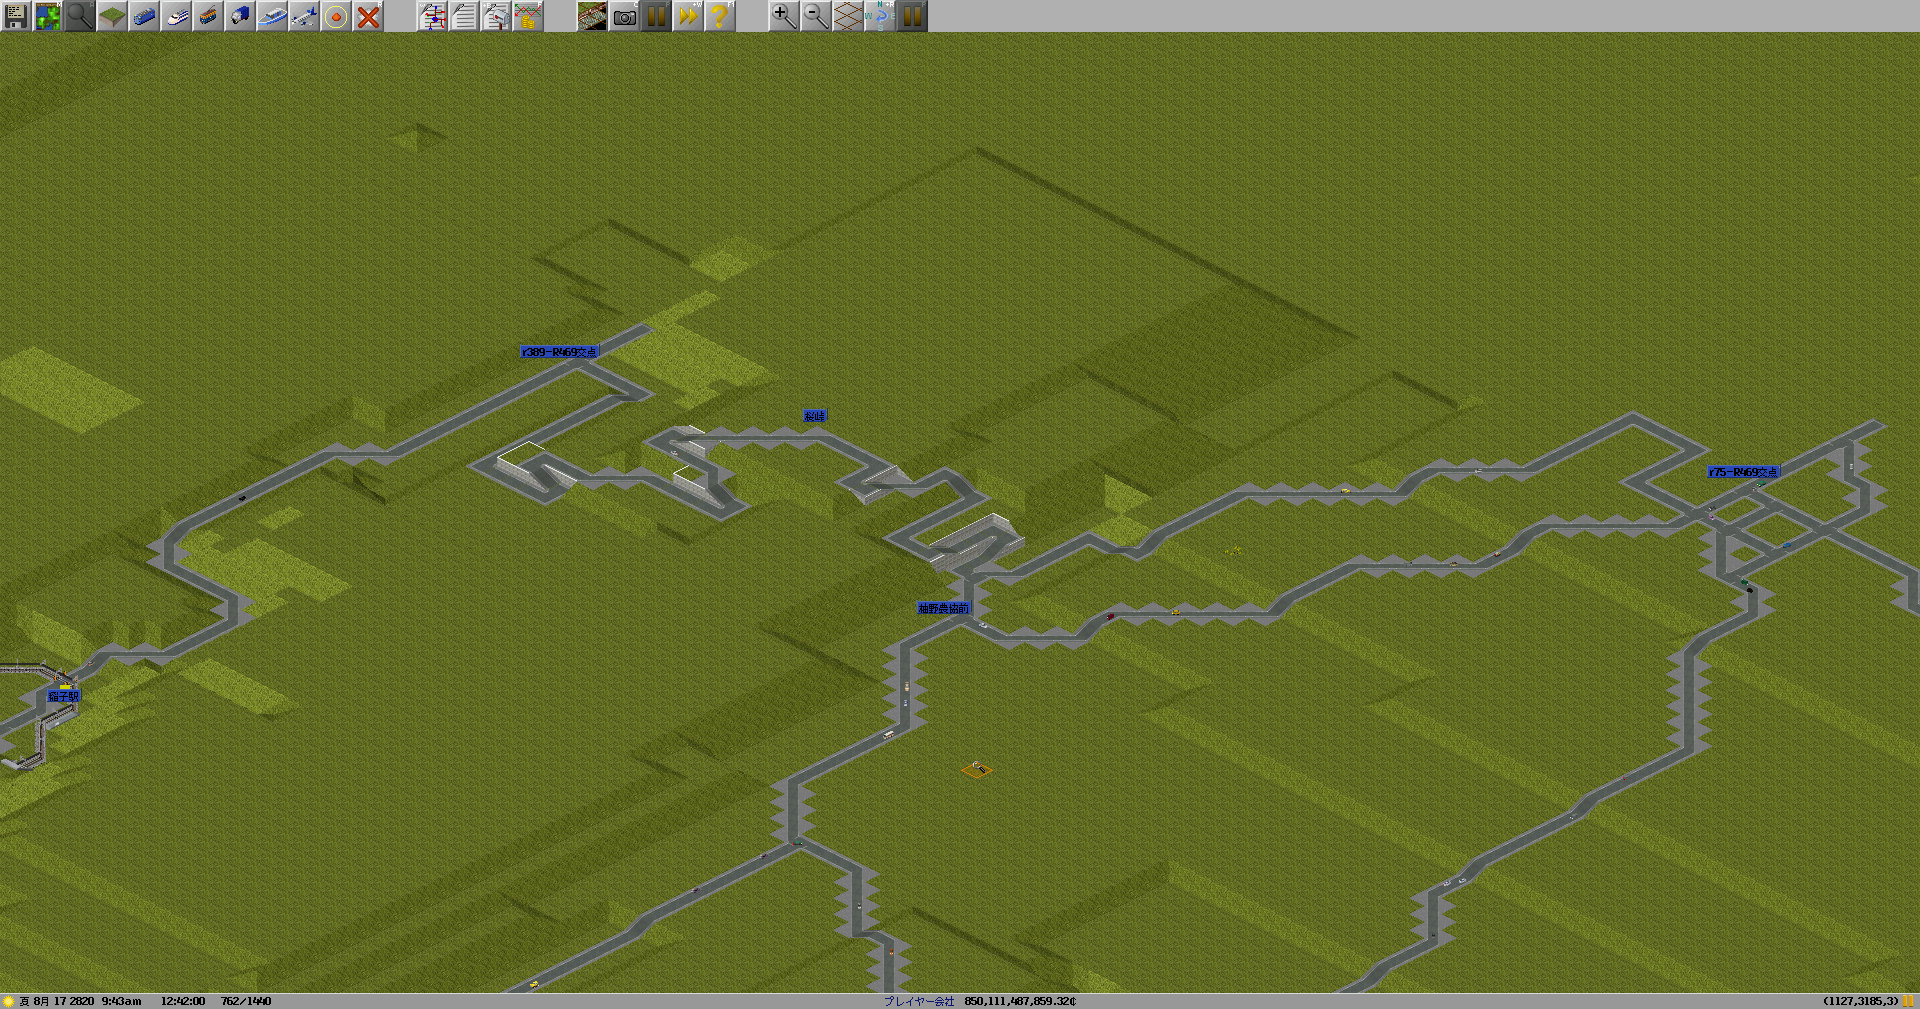Zoom out with magnifier minus
Image resolution: width=1920 pixels, height=1009 pixels.
[816, 16]
